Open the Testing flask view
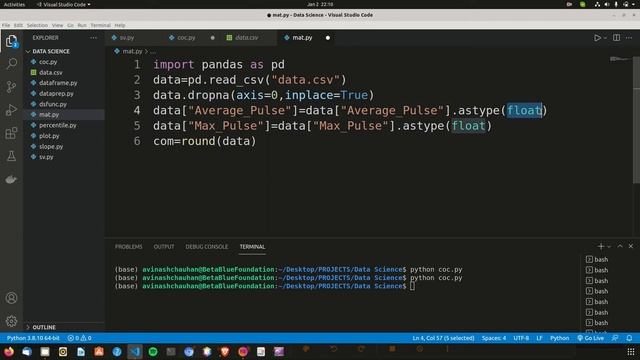The height and width of the screenshot is (360, 640). [11, 156]
